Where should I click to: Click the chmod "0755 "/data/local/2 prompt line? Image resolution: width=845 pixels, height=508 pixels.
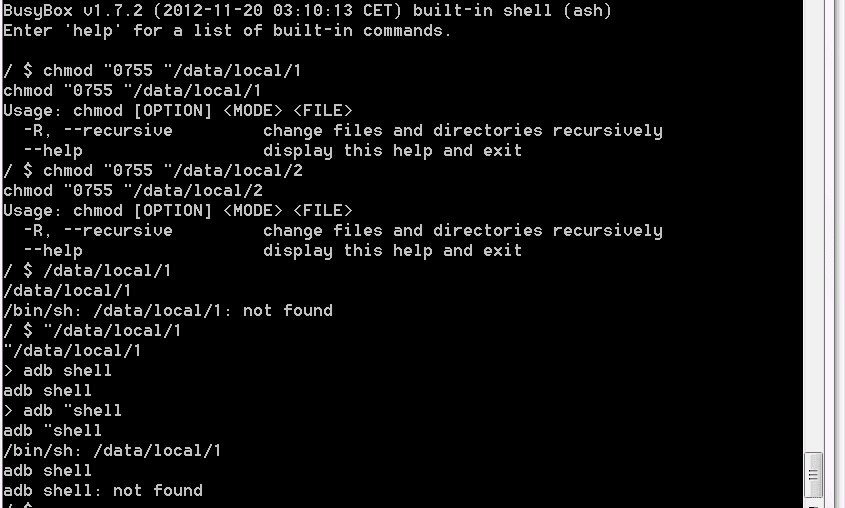153,171
